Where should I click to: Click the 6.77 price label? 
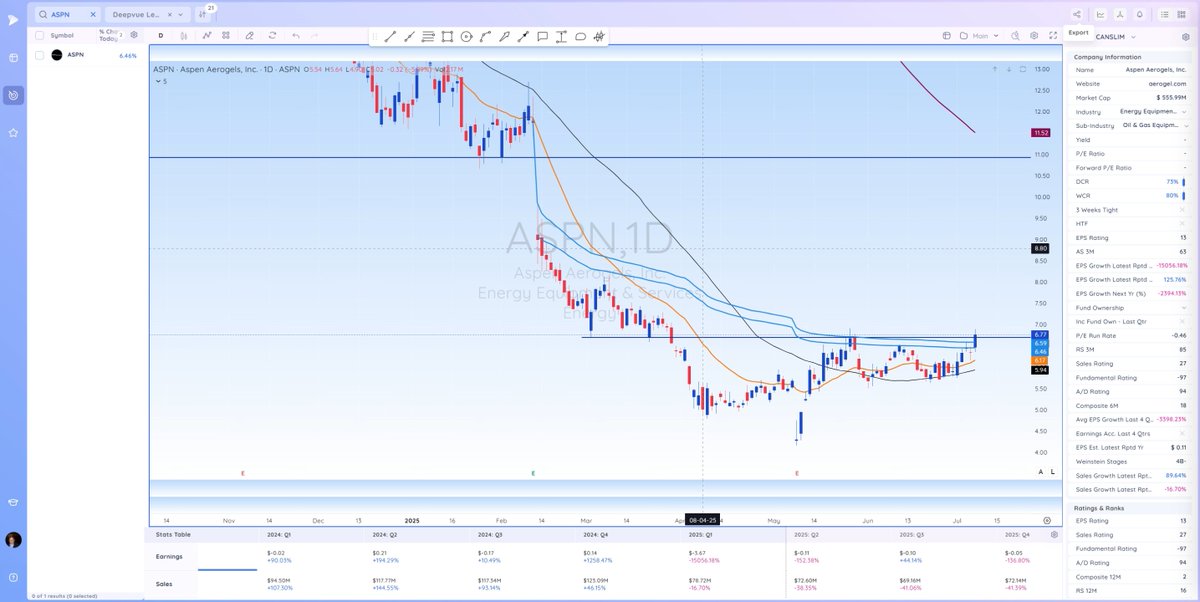(1040, 335)
